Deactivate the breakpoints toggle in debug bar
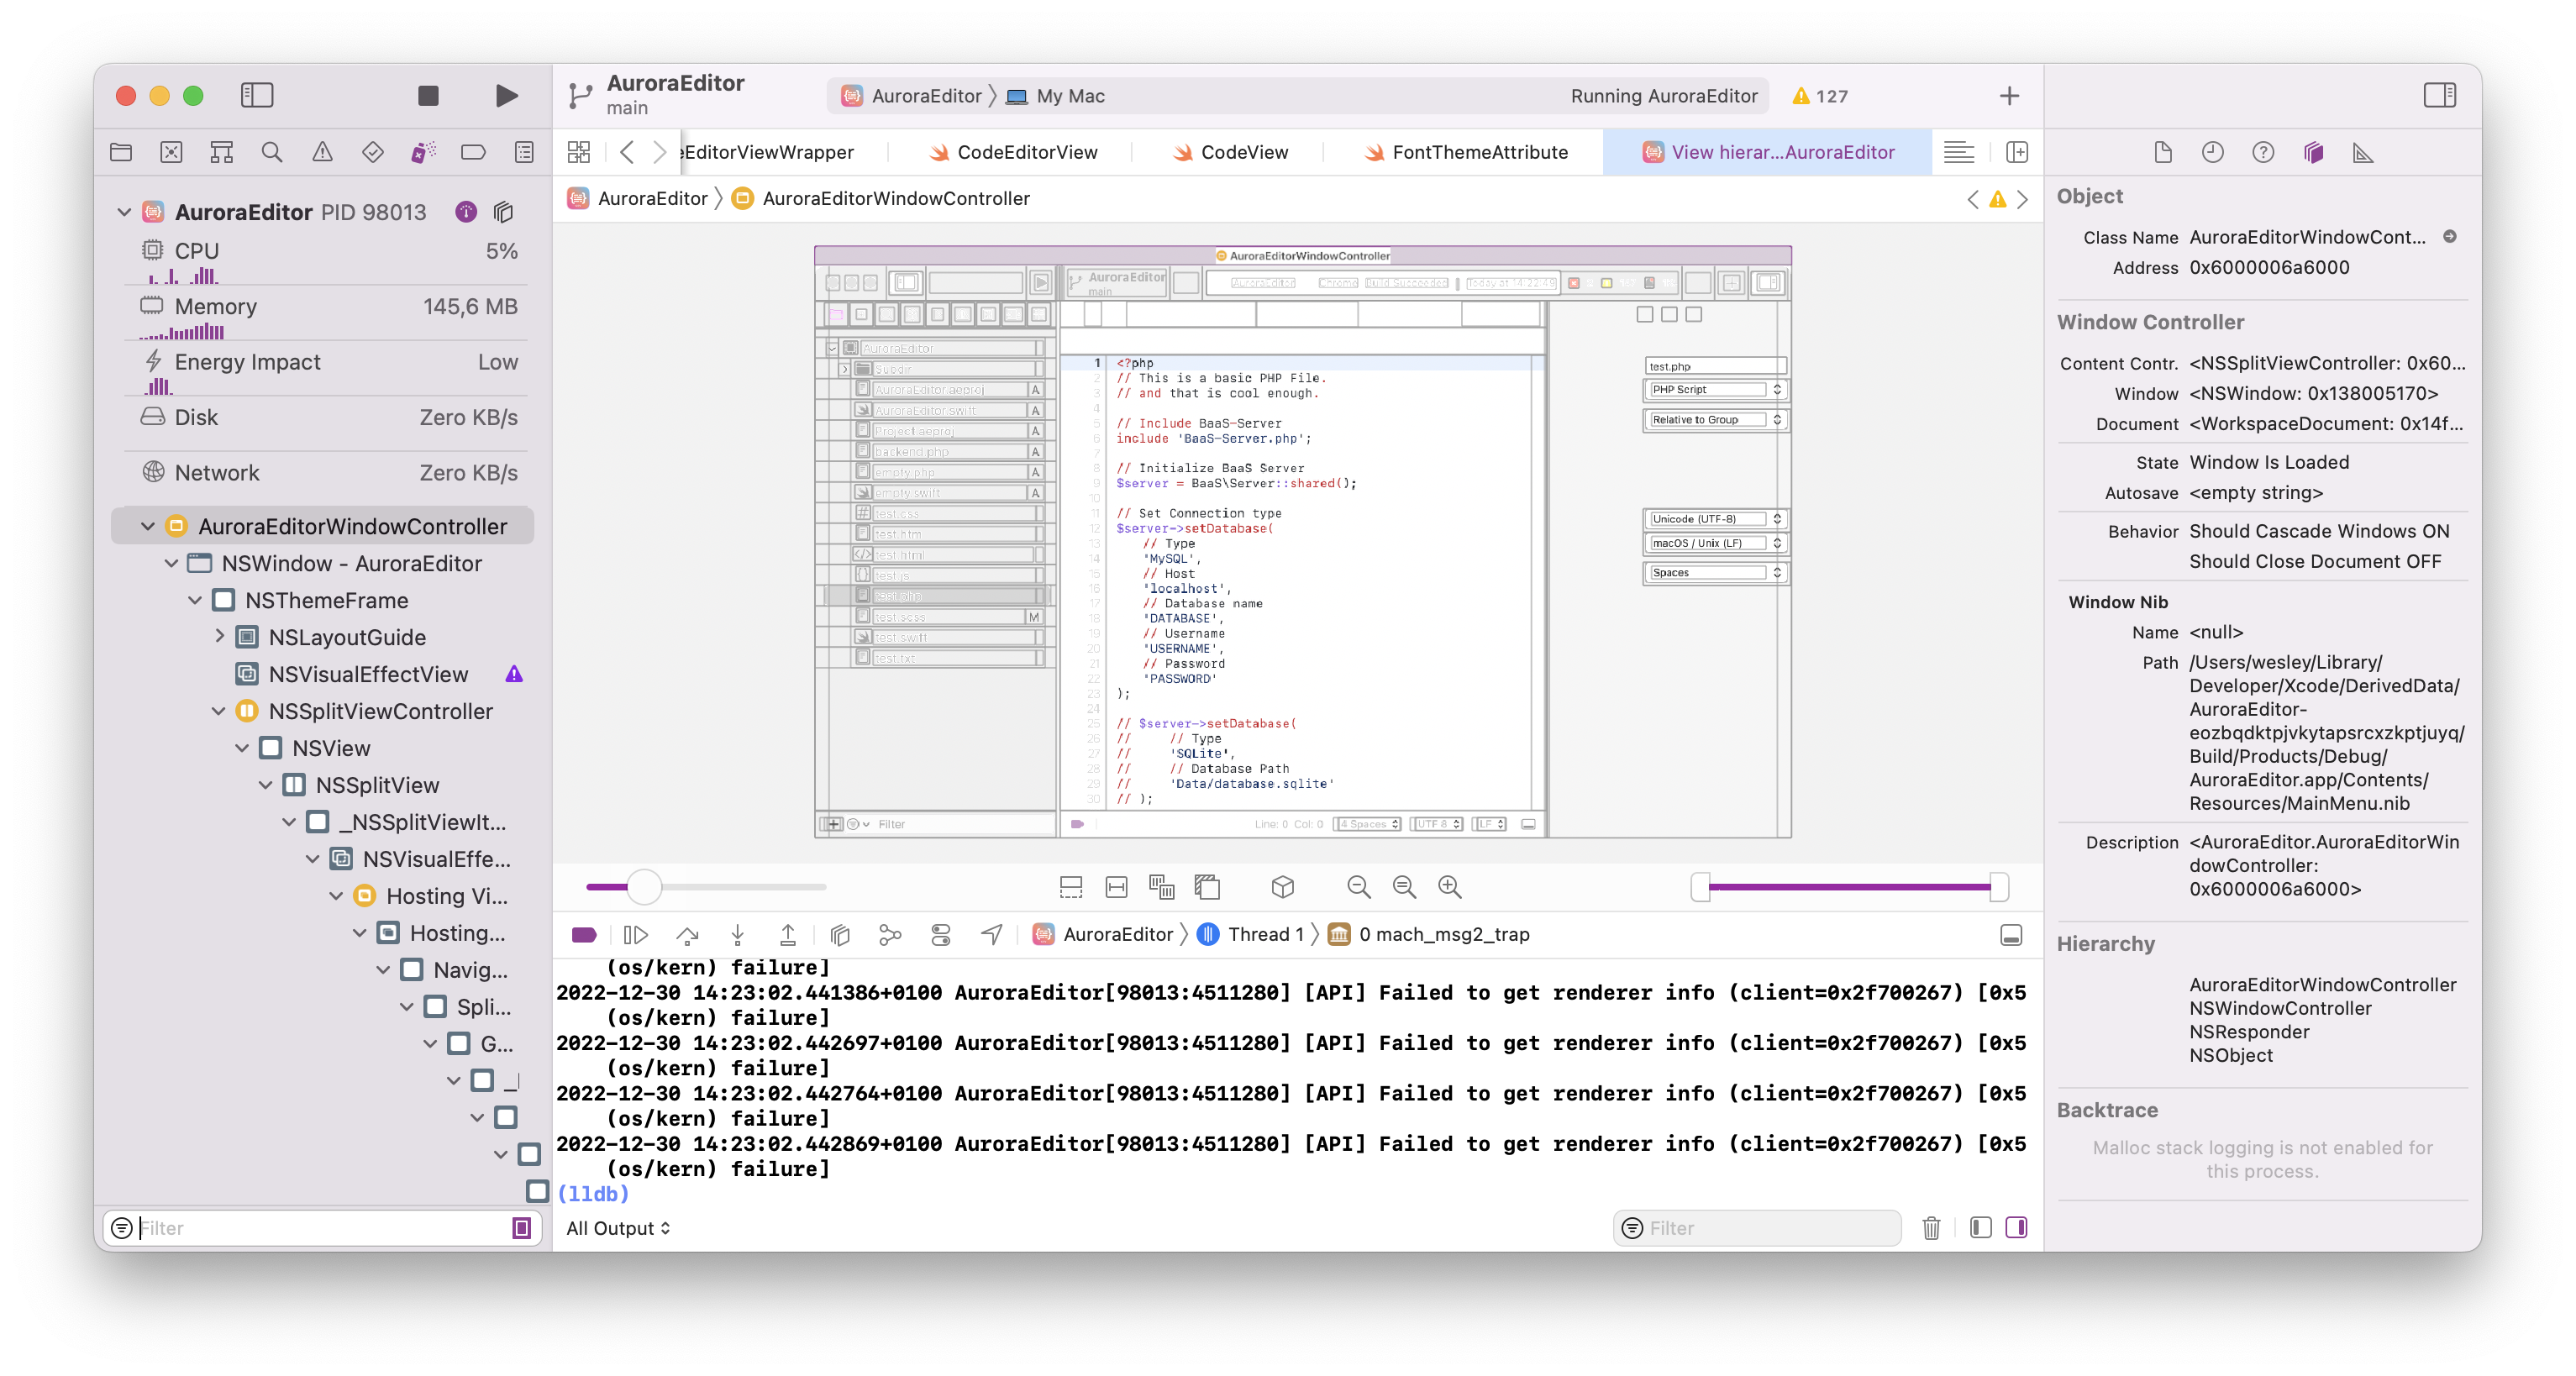This screenshot has width=2576, height=1376. pyautogui.click(x=585, y=934)
